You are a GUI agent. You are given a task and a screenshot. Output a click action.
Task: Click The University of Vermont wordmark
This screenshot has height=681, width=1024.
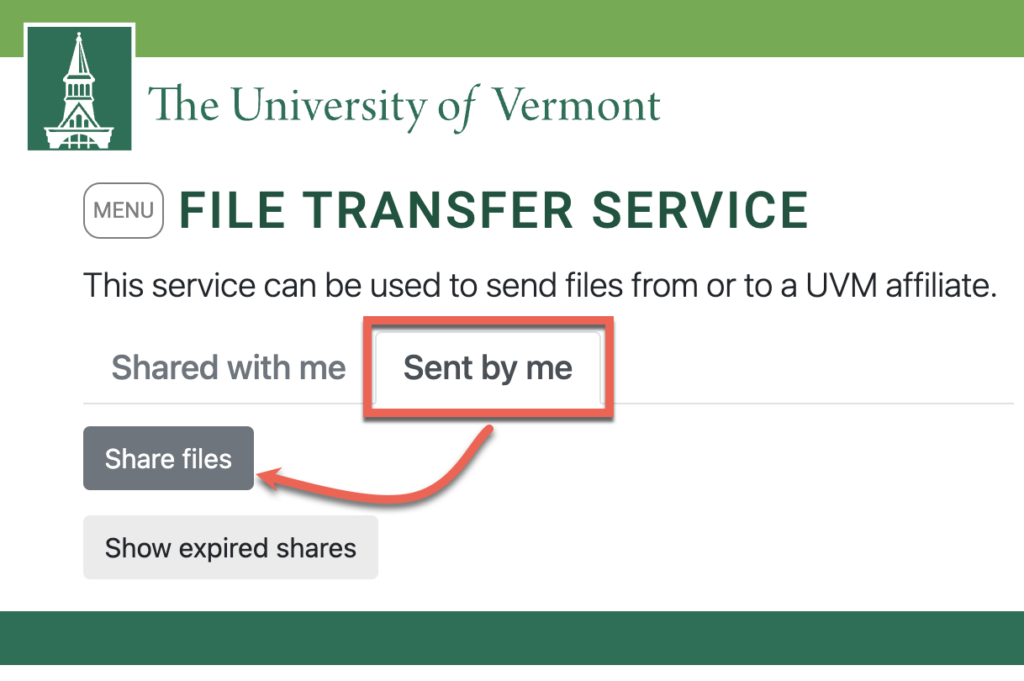pos(403,103)
